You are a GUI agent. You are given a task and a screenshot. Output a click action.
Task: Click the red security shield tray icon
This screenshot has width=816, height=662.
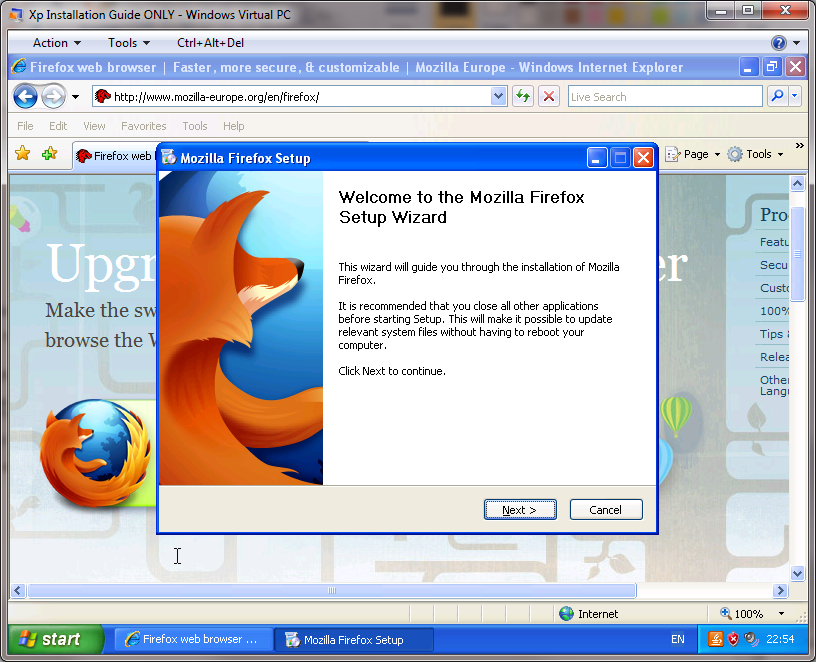733,639
